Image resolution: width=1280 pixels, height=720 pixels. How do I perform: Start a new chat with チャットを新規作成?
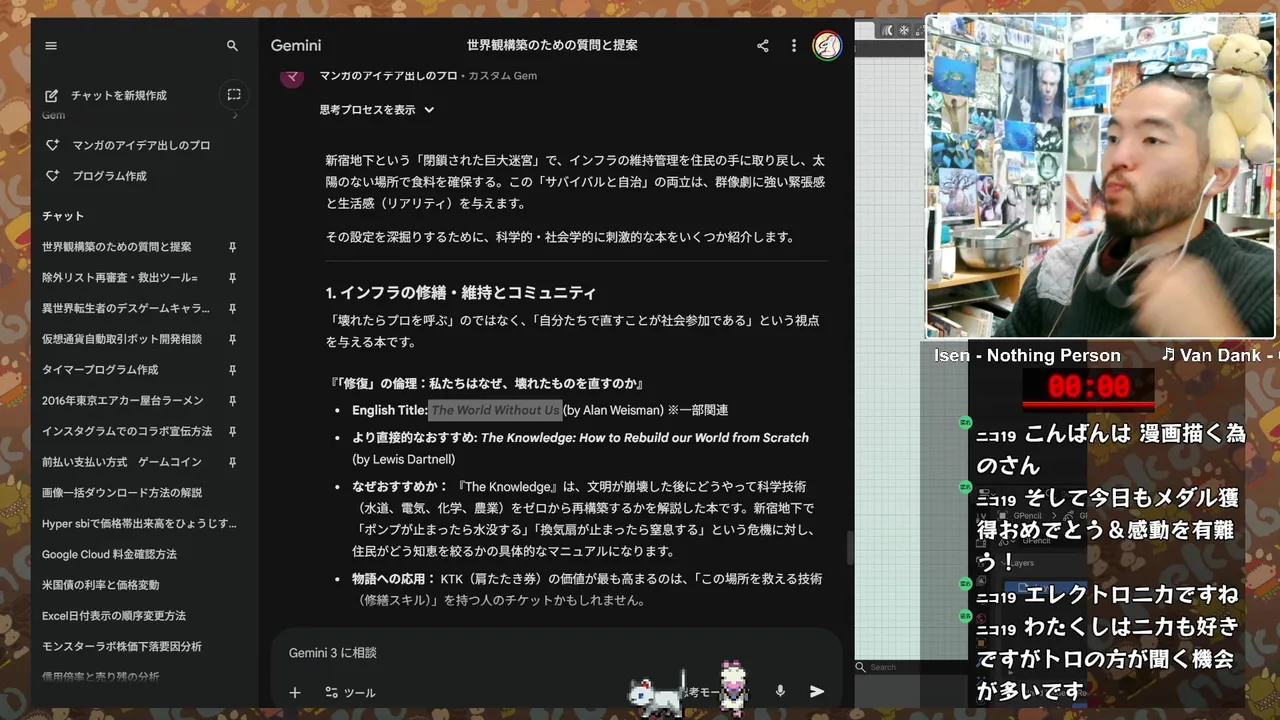pyautogui.click(x=106, y=95)
